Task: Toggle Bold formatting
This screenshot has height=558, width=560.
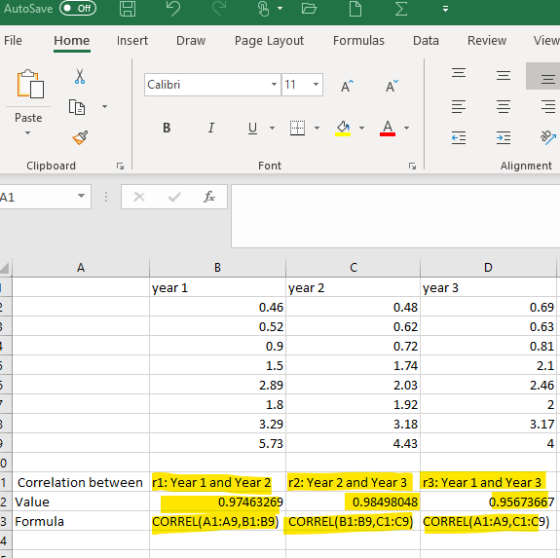Action: 166,128
